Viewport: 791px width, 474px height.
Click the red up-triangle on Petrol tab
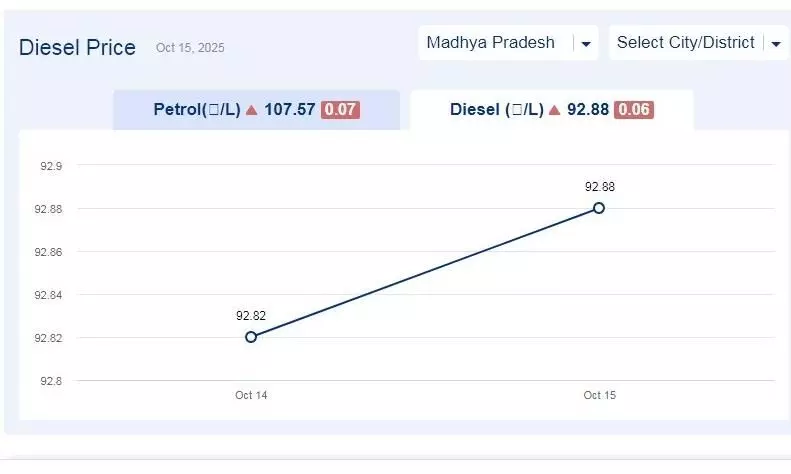tap(252, 110)
